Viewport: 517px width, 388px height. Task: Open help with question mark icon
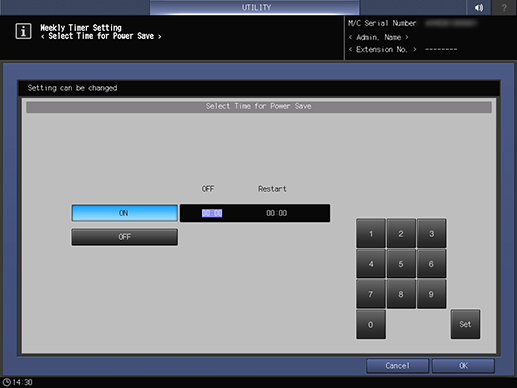click(x=504, y=7)
